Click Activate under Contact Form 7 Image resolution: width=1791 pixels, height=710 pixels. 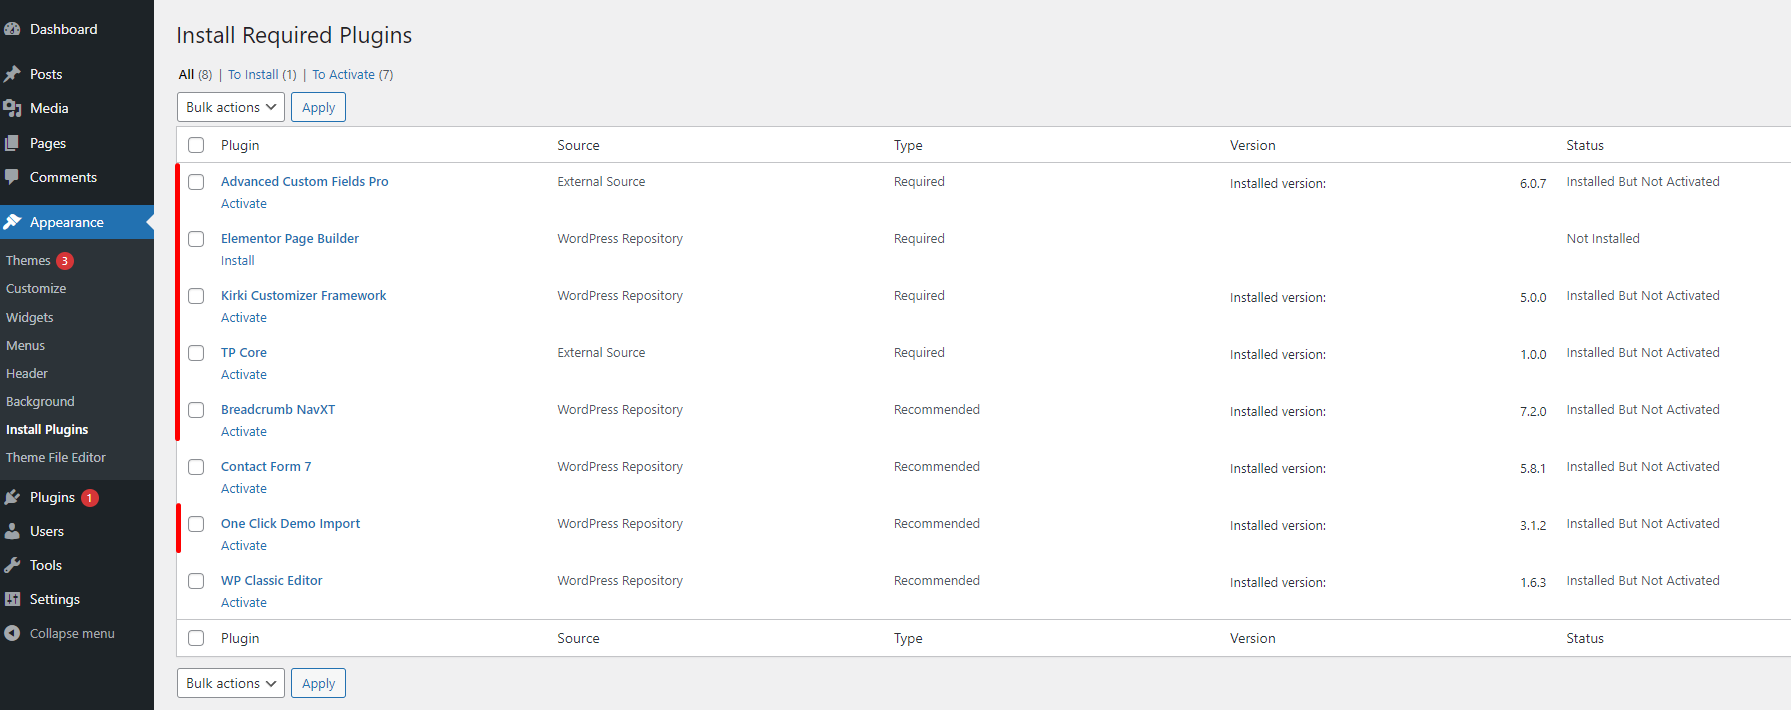click(244, 488)
